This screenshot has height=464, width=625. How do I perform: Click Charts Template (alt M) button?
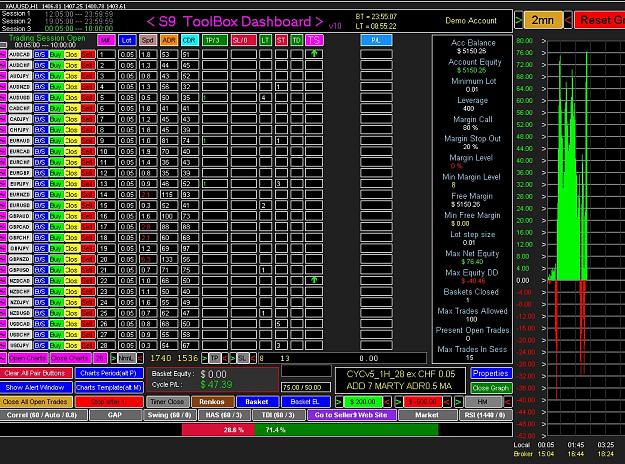point(108,387)
